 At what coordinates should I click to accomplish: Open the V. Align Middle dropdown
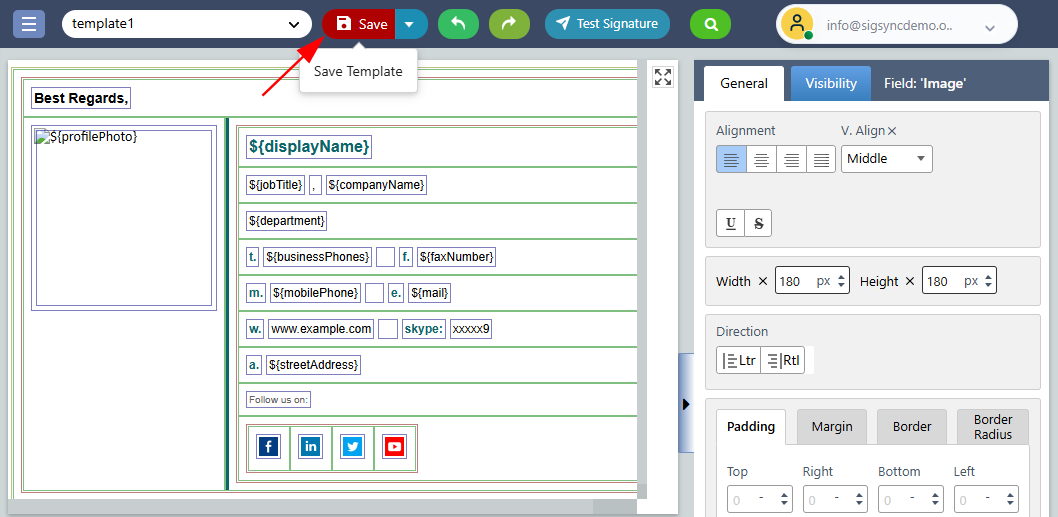(886, 159)
